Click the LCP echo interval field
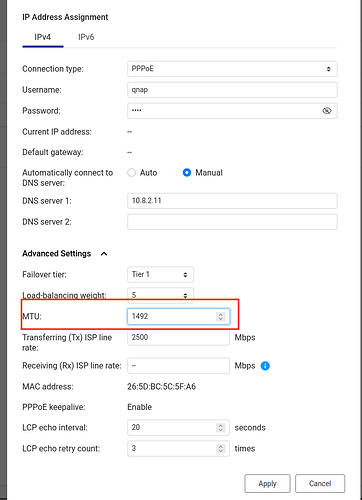 click(x=178, y=427)
